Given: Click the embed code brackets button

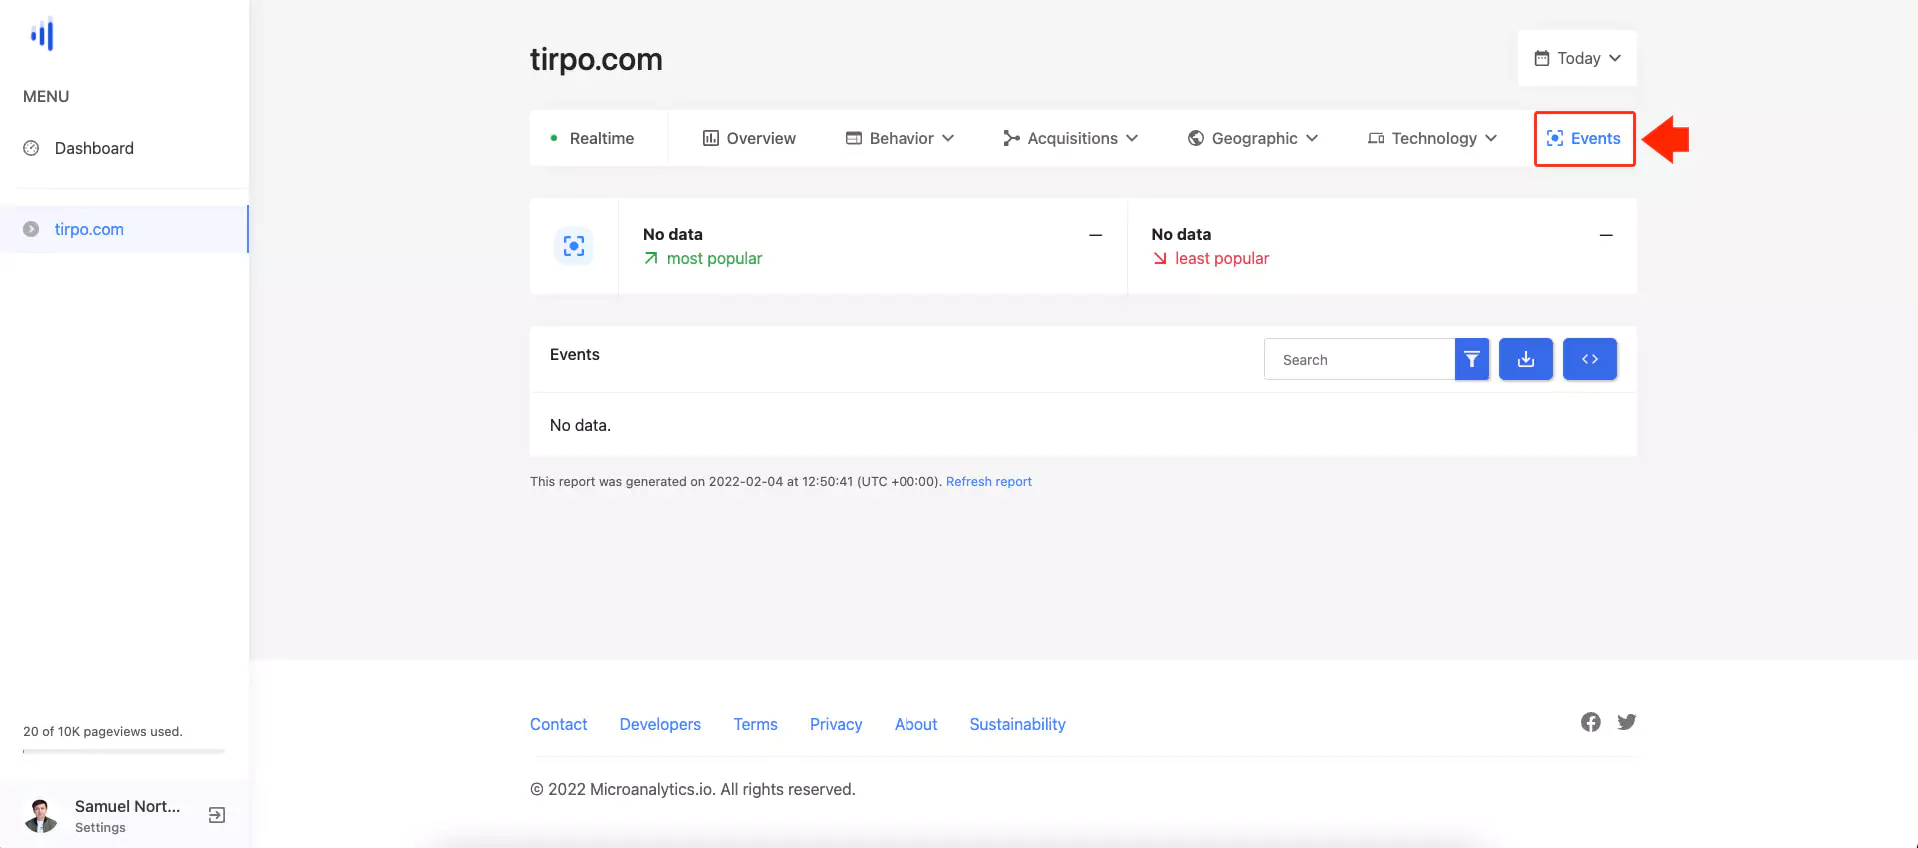Looking at the screenshot, I should (x=1590, y=359).
